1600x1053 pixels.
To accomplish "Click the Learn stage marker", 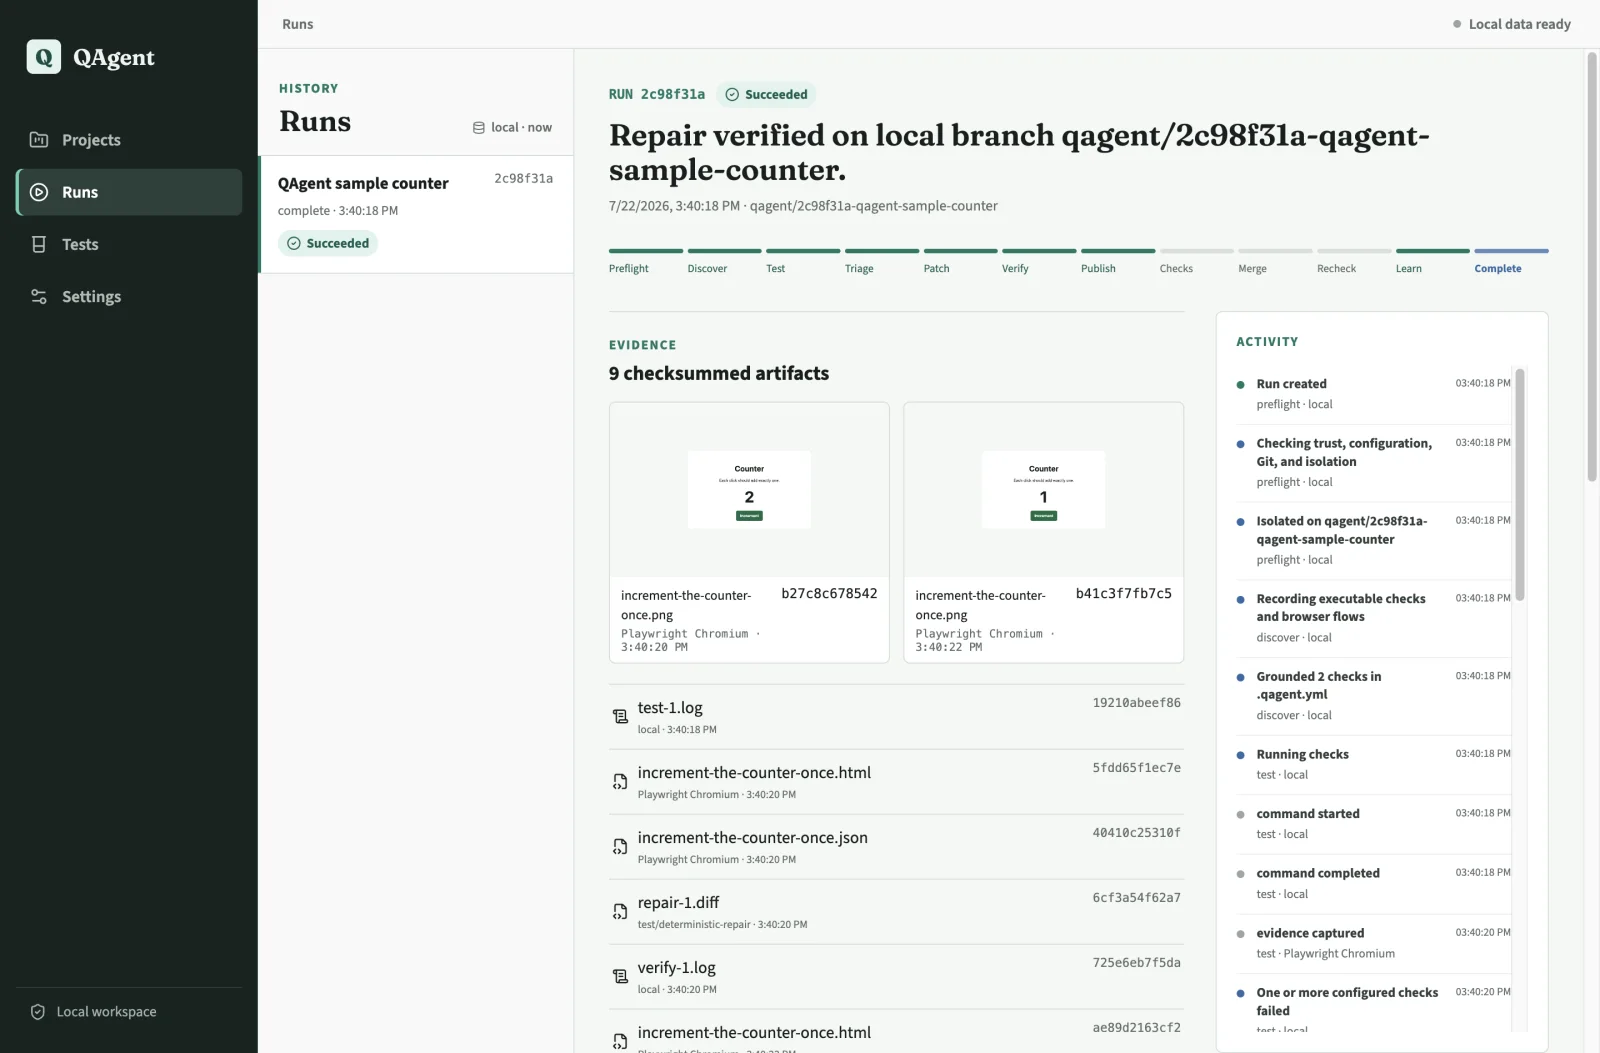I will click(x=1432, y=261).
